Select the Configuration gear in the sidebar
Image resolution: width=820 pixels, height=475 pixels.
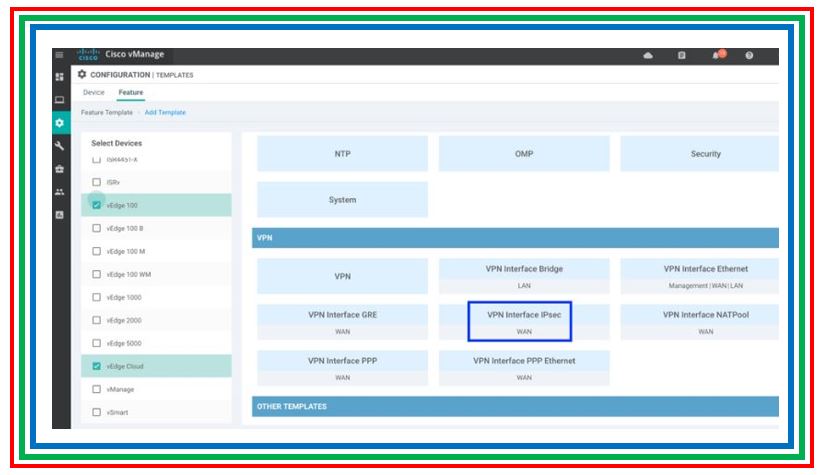[x=59, y=123]
